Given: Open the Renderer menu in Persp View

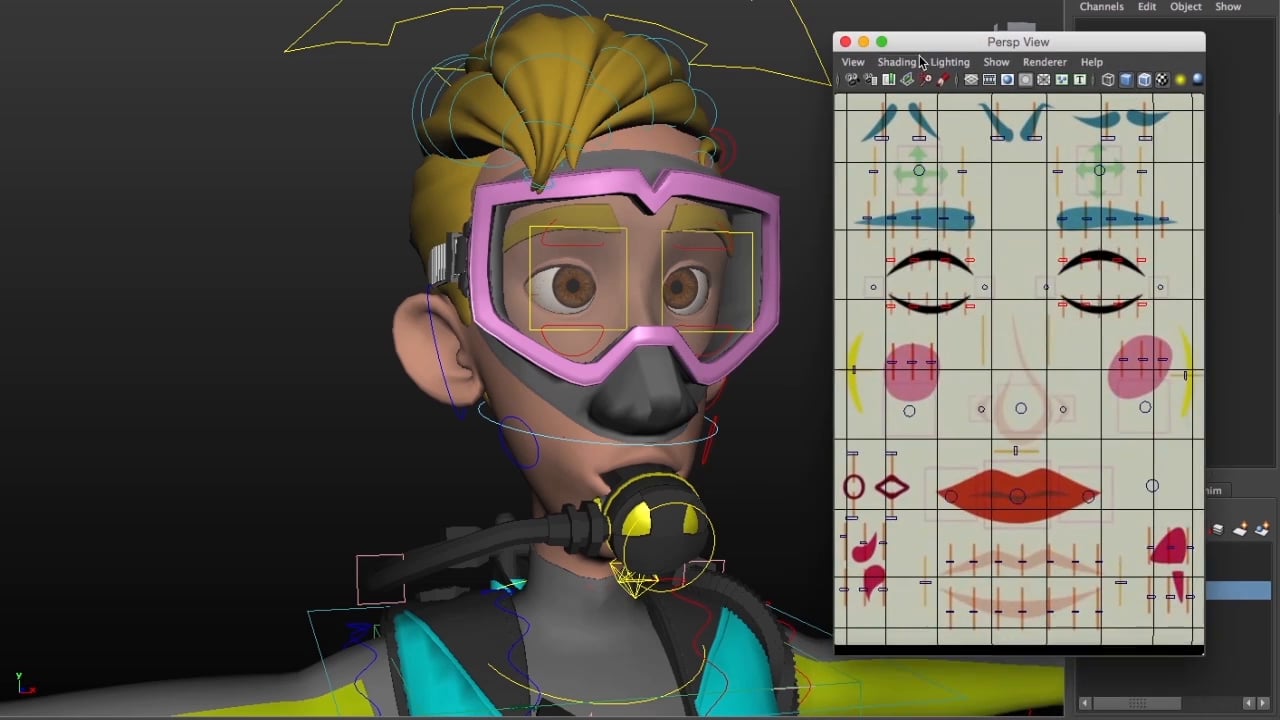Looking at the screenshot, I should tap(1044, 62).
